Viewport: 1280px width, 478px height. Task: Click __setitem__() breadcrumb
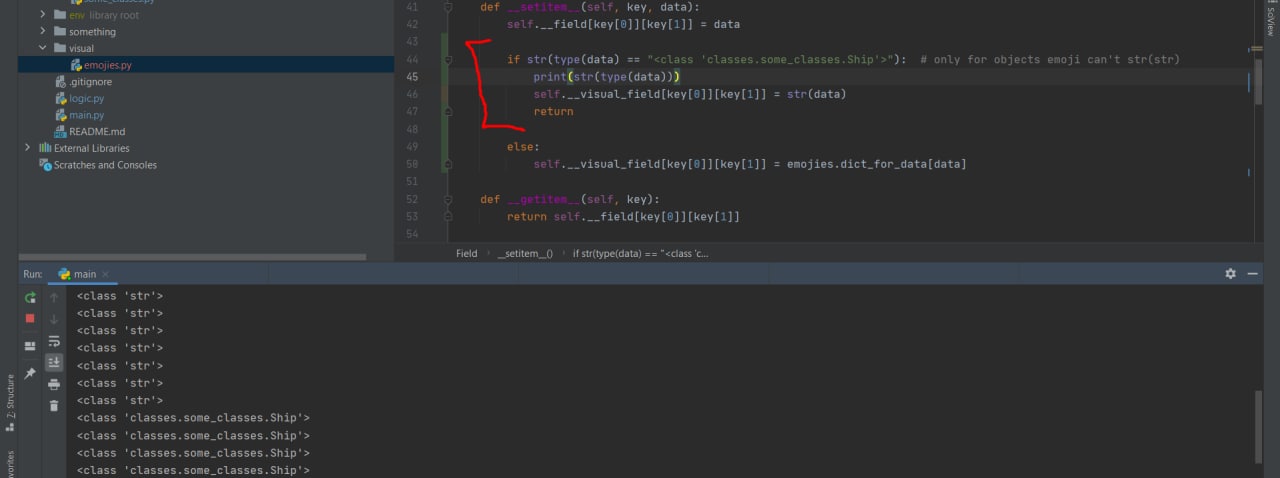pos(525,253)
